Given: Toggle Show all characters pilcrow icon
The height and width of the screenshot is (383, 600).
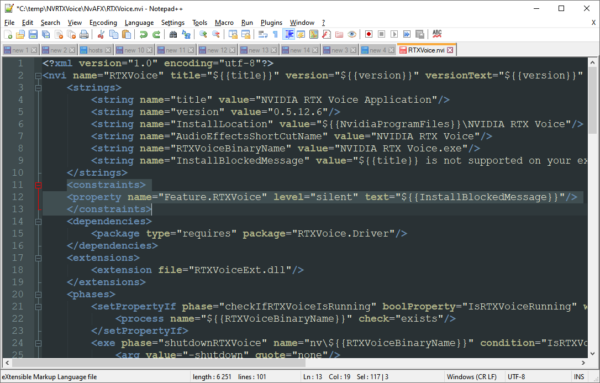Looking at the screenshot, I should 276,34.
